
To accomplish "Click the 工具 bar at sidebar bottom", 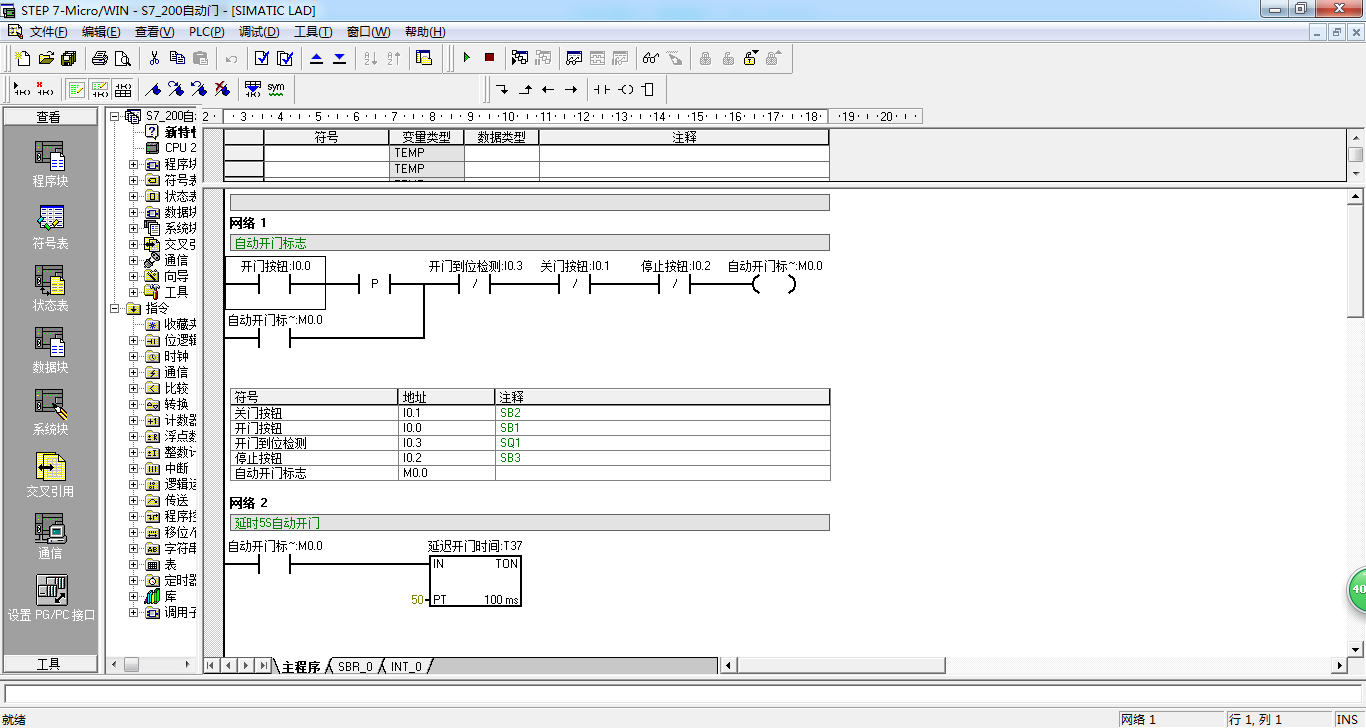I will 50,664.
